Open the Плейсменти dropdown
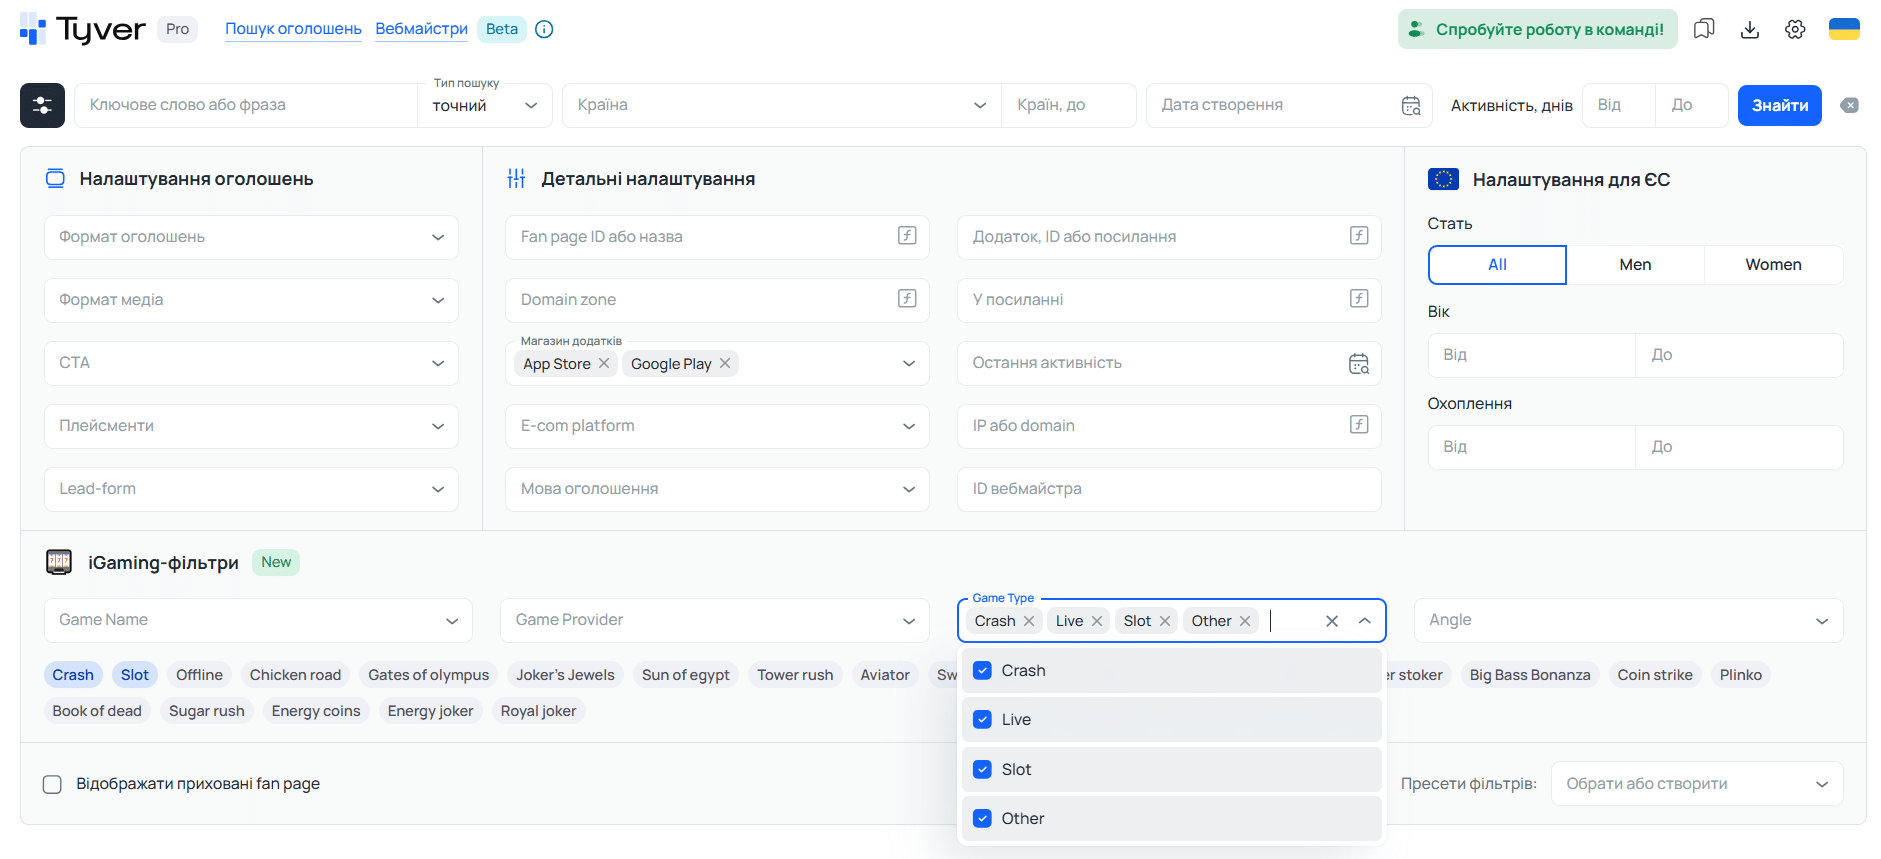Image resolution: width=1881 pixels, height=859 pixels. coord(251,426)
